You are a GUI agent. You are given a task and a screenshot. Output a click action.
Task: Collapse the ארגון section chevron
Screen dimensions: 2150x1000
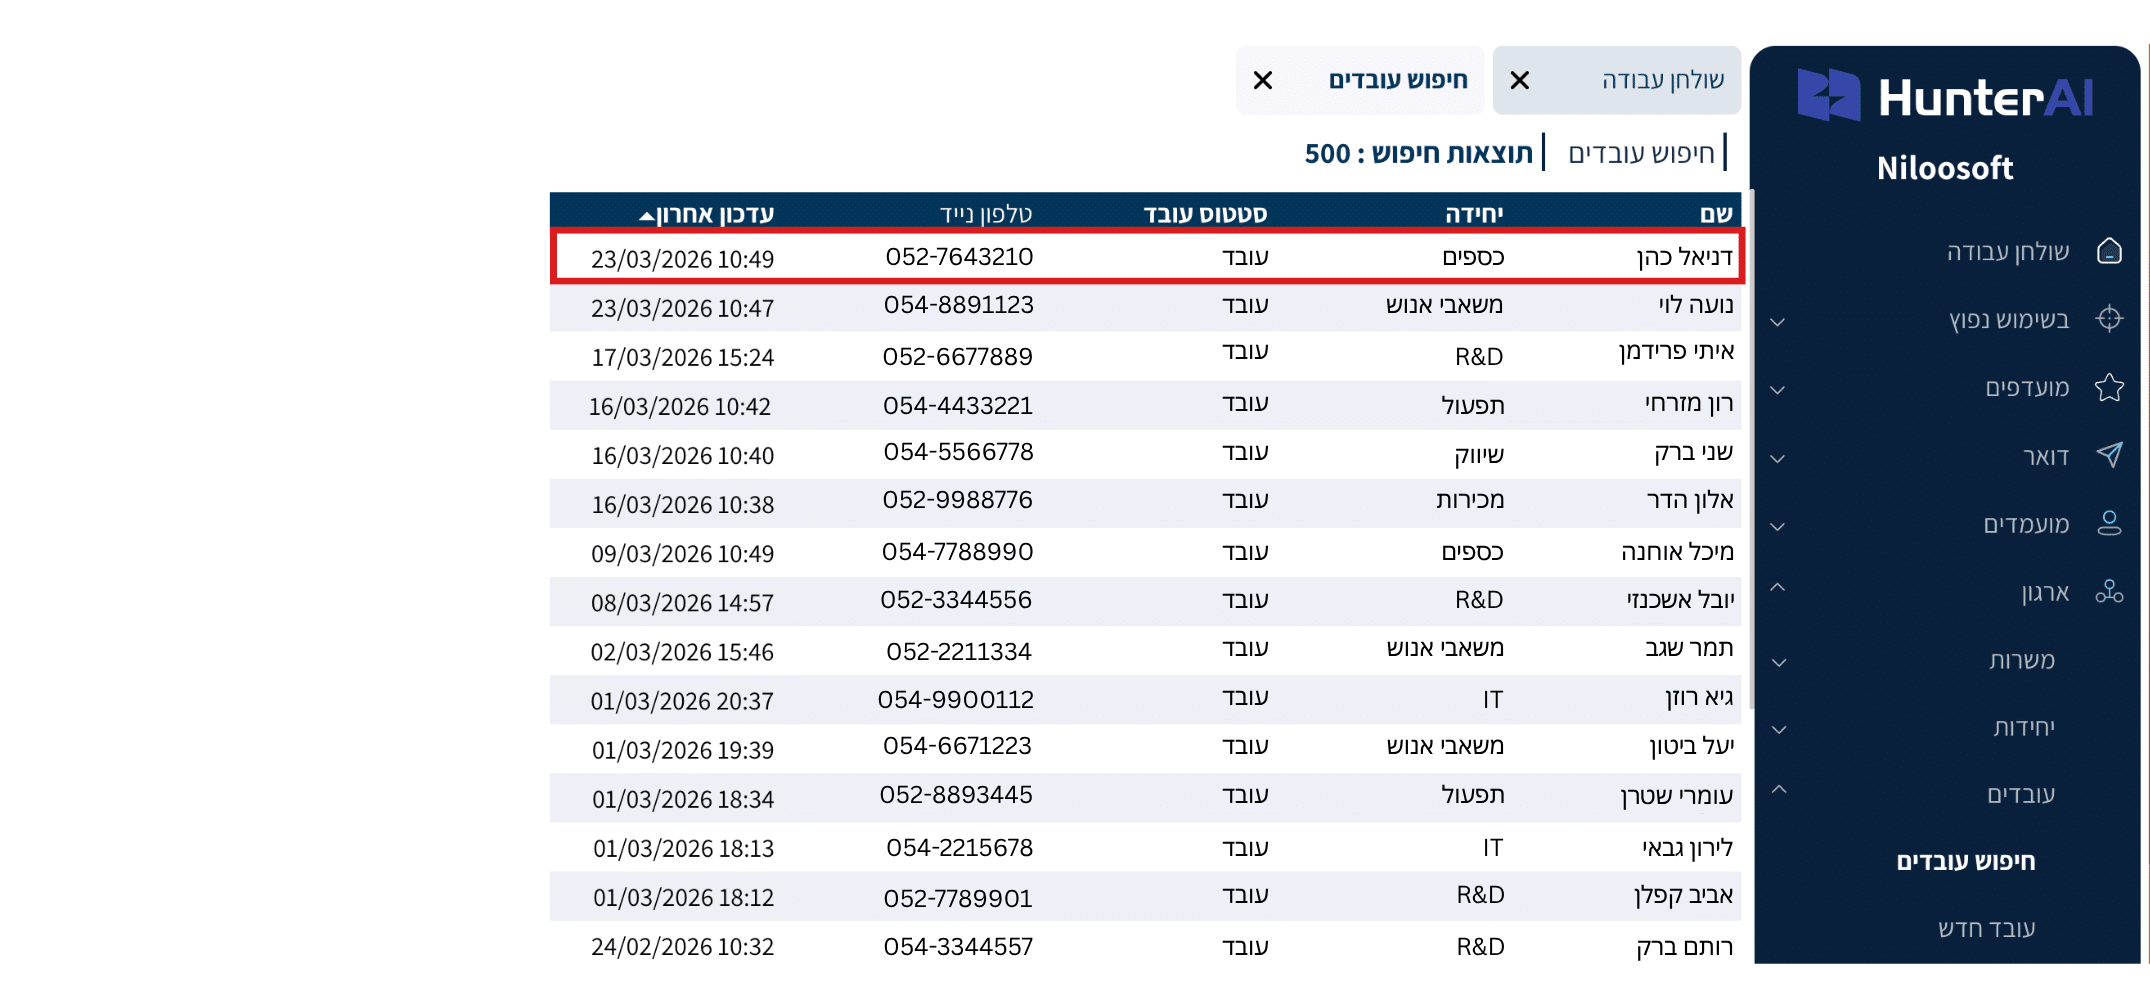(1777, 587)
